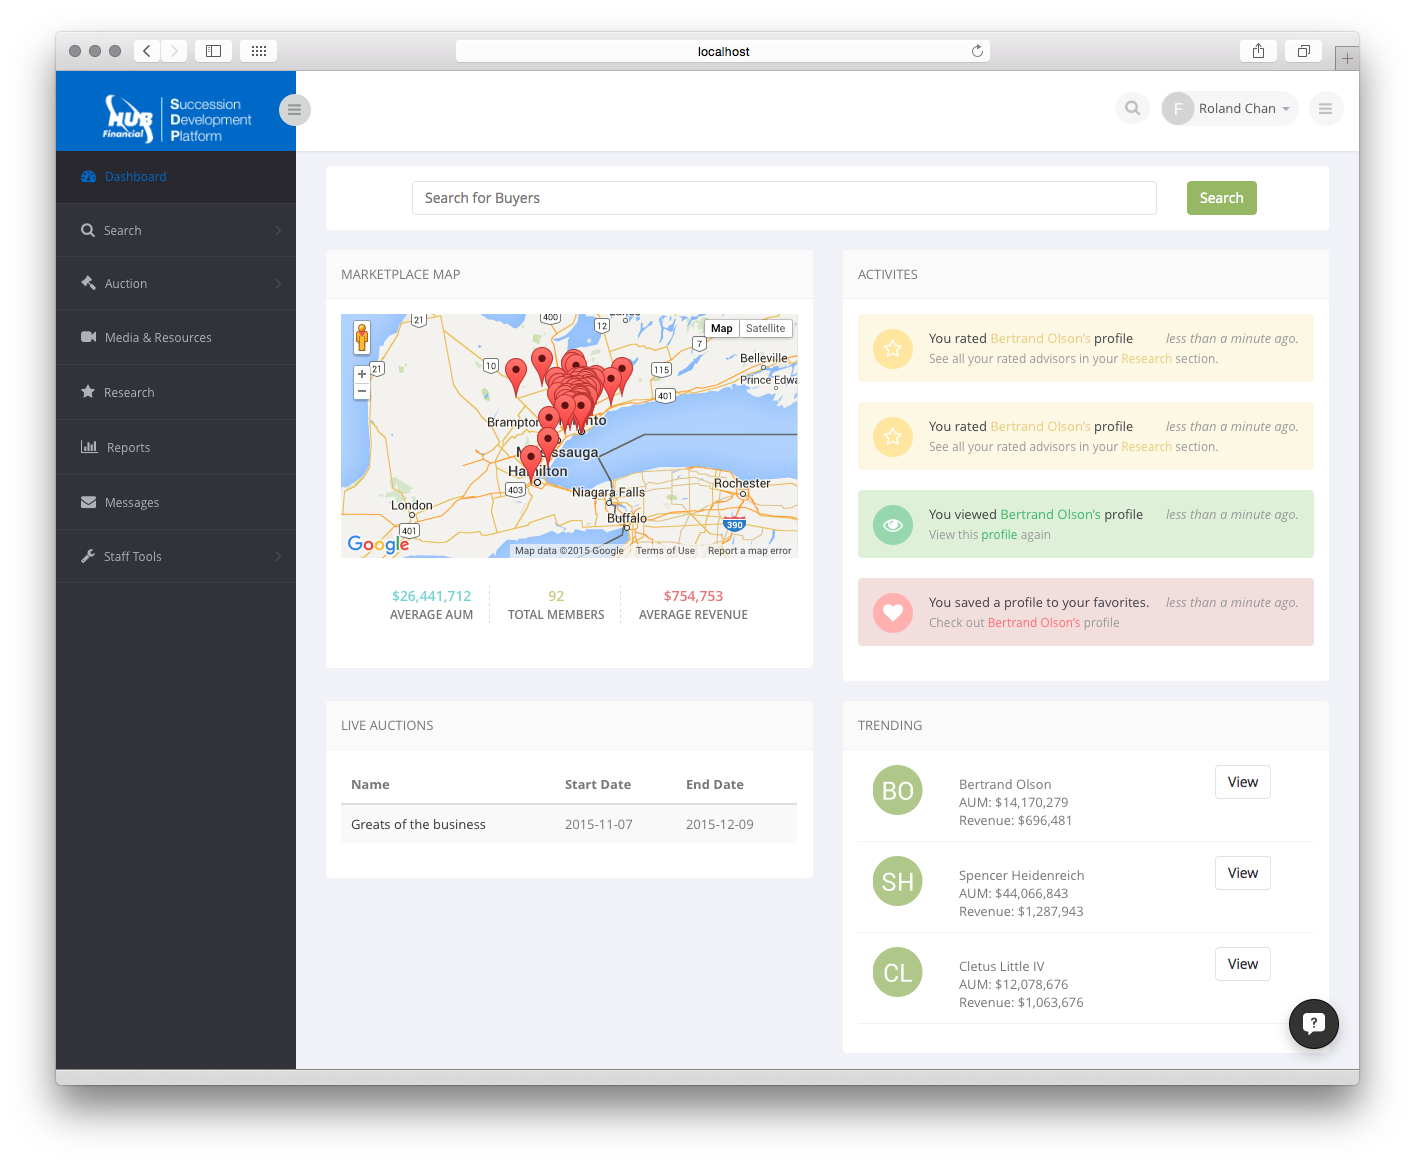Open the help chat bubble icon
This screenshot has width=1415, height=1165.
1313,1023
